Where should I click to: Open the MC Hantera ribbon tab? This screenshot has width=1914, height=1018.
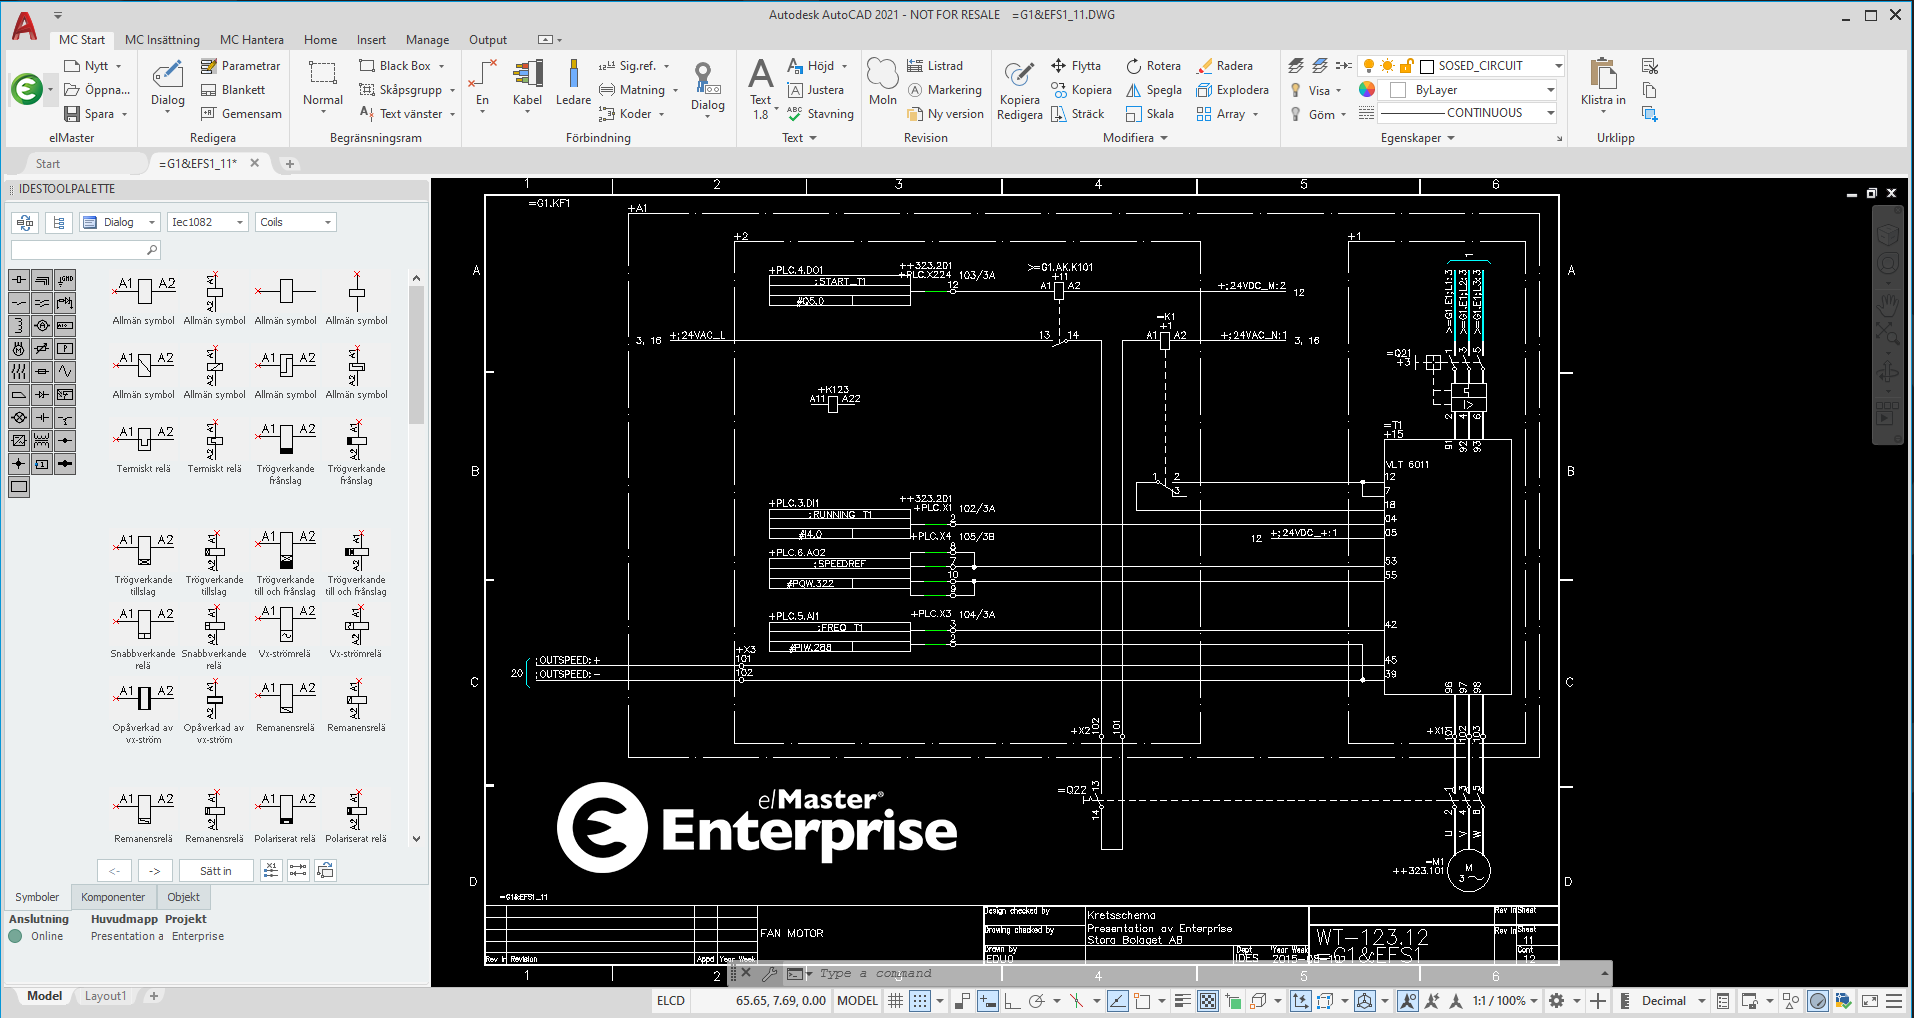pyautogui.click(x=251, y=40)
